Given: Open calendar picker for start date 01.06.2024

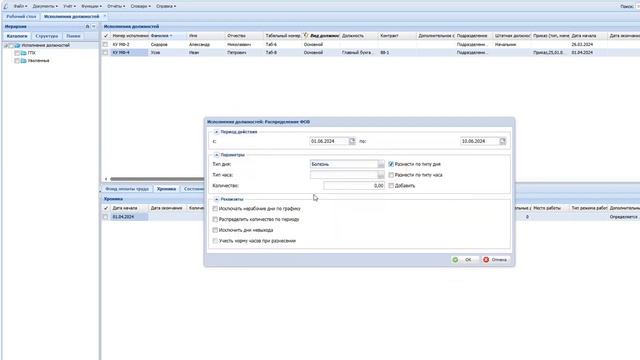Looking at the screenshot, I should coord(352,141).
